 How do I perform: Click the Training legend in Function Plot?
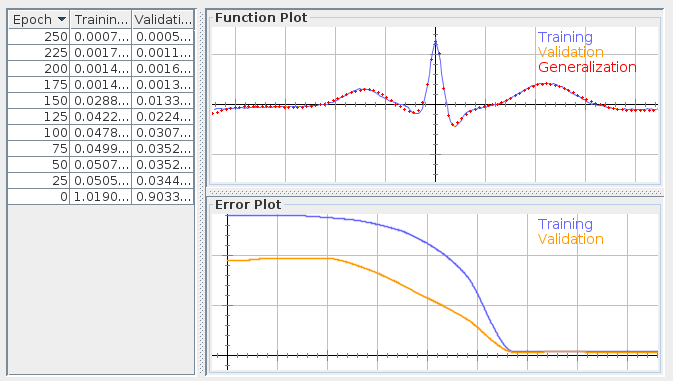click(565, 37)
